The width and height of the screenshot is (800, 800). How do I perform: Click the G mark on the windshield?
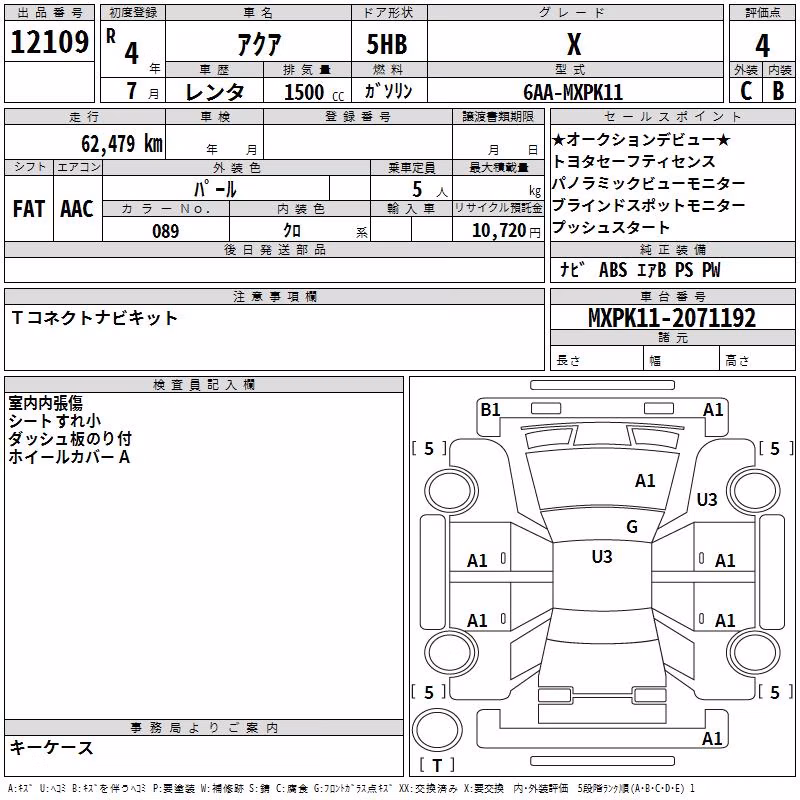632,527
